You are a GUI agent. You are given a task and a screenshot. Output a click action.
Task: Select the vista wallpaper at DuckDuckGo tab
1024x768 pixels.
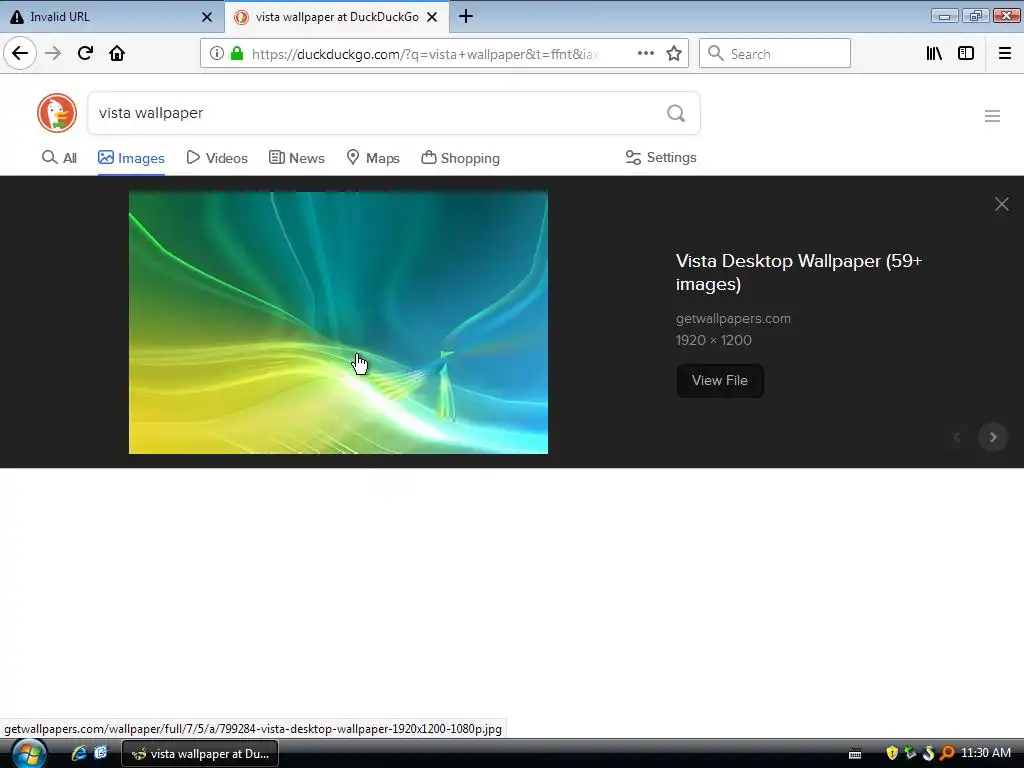(337, 17)
